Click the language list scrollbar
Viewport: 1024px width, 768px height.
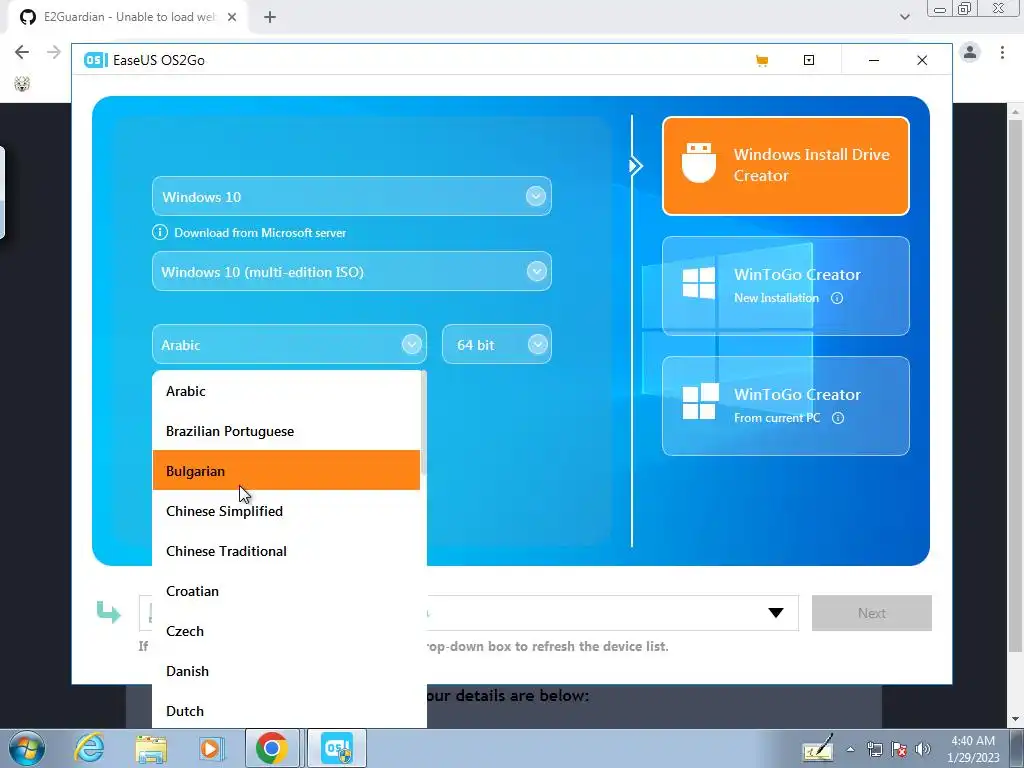coord(424,423)
